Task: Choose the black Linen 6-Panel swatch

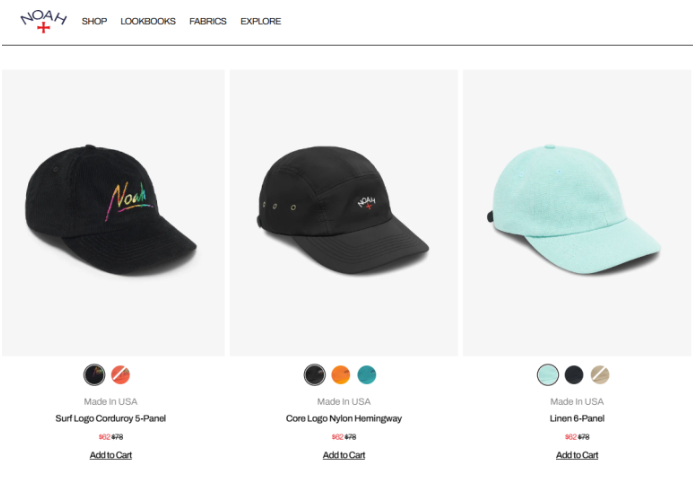Action: click(574, 375)
